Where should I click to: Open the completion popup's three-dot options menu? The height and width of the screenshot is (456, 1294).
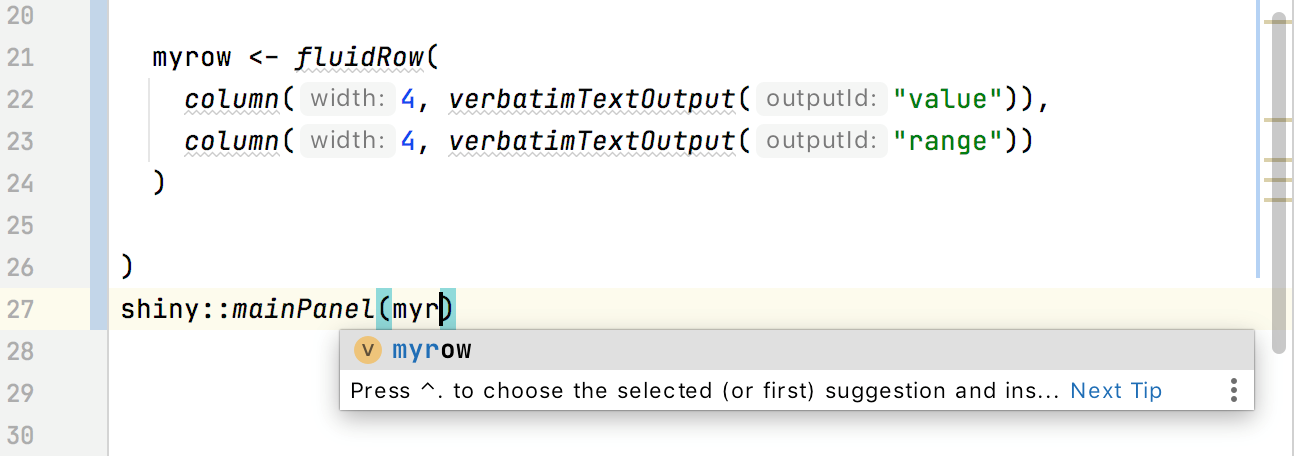point(1234,390)
